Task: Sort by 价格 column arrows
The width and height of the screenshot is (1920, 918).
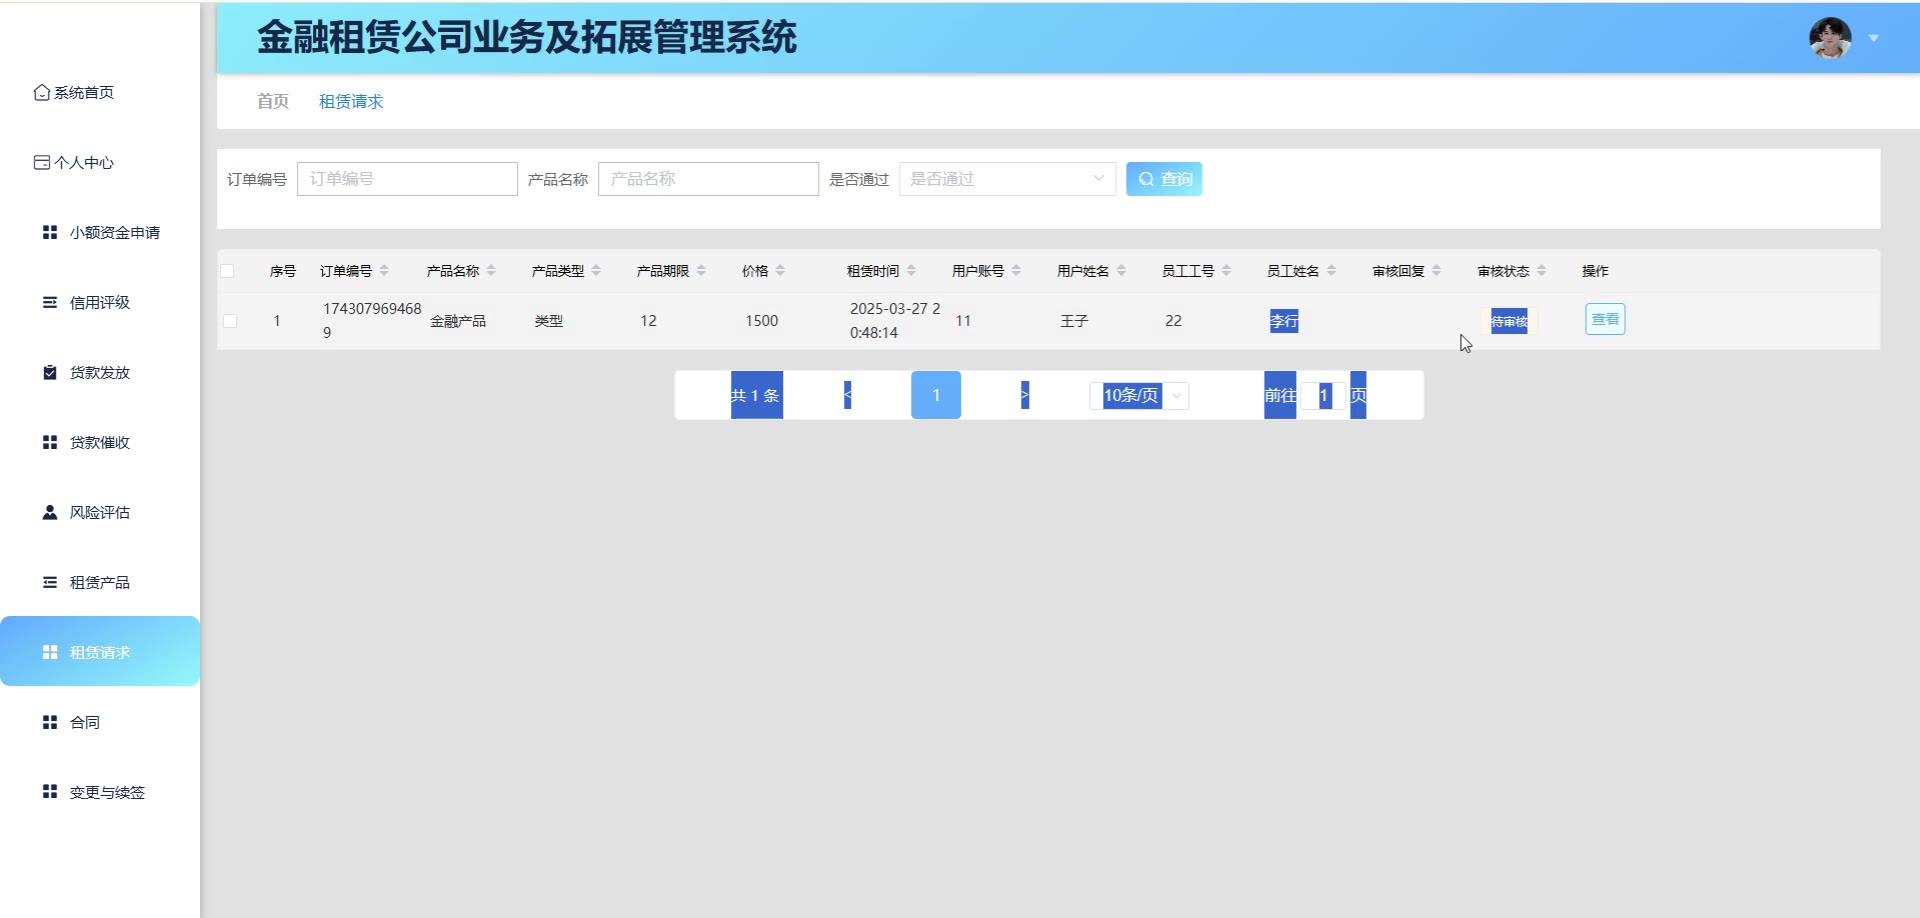Action: pyautogui.click(x=780, y=271)
